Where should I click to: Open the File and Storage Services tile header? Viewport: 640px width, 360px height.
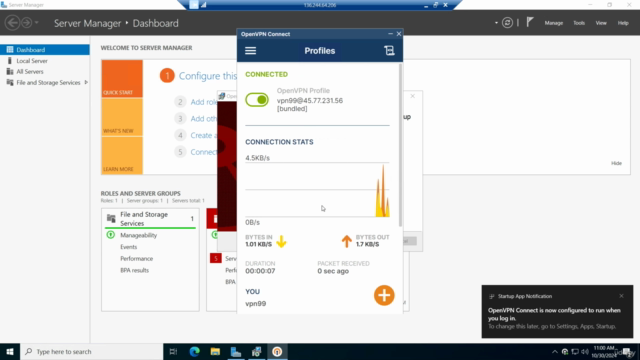(150, 219)
